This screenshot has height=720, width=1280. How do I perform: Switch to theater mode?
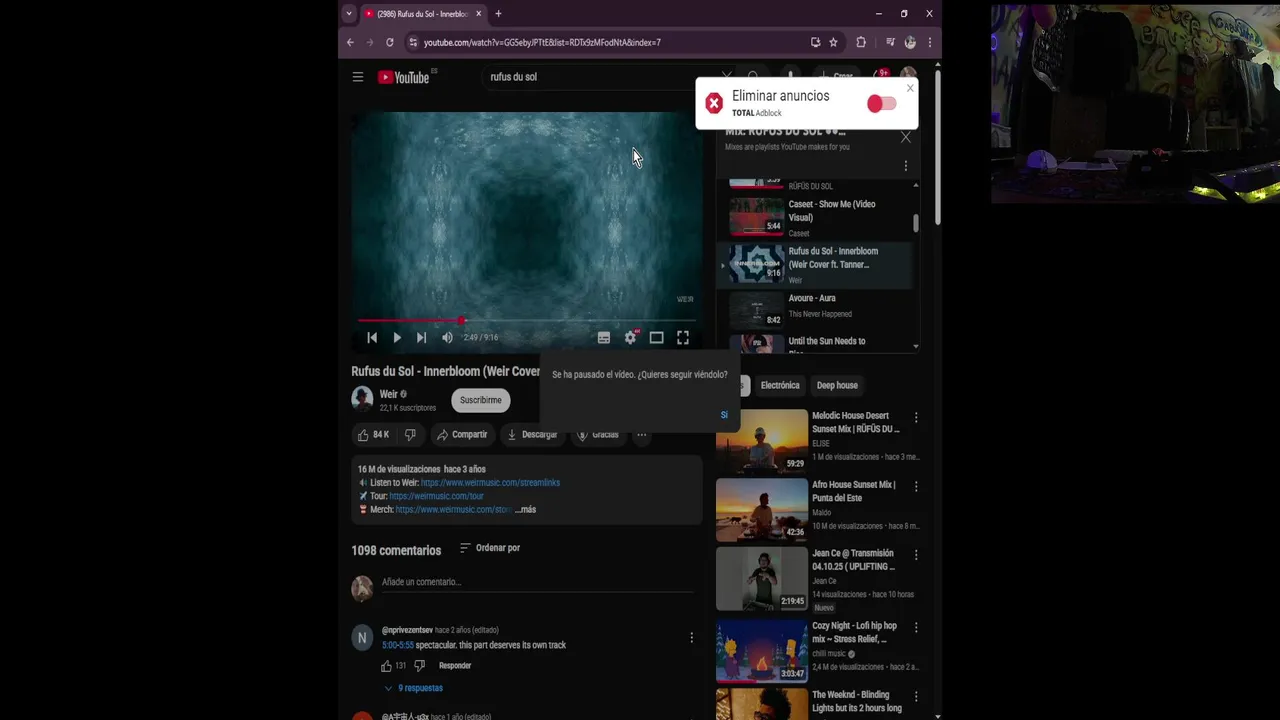[x=656, y=338]
